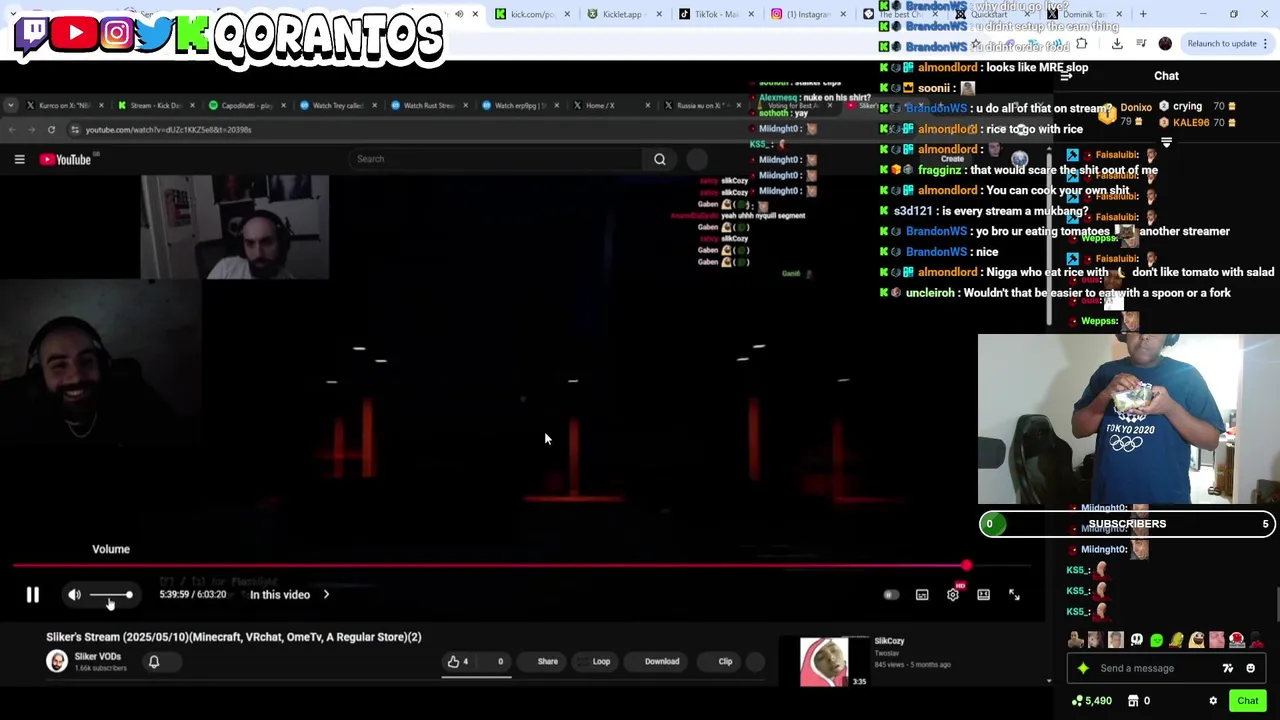The height and width of the screenshot is (720, 1280).
Task: Open the Chrome profile avatar
Action: pos(1165,44)
